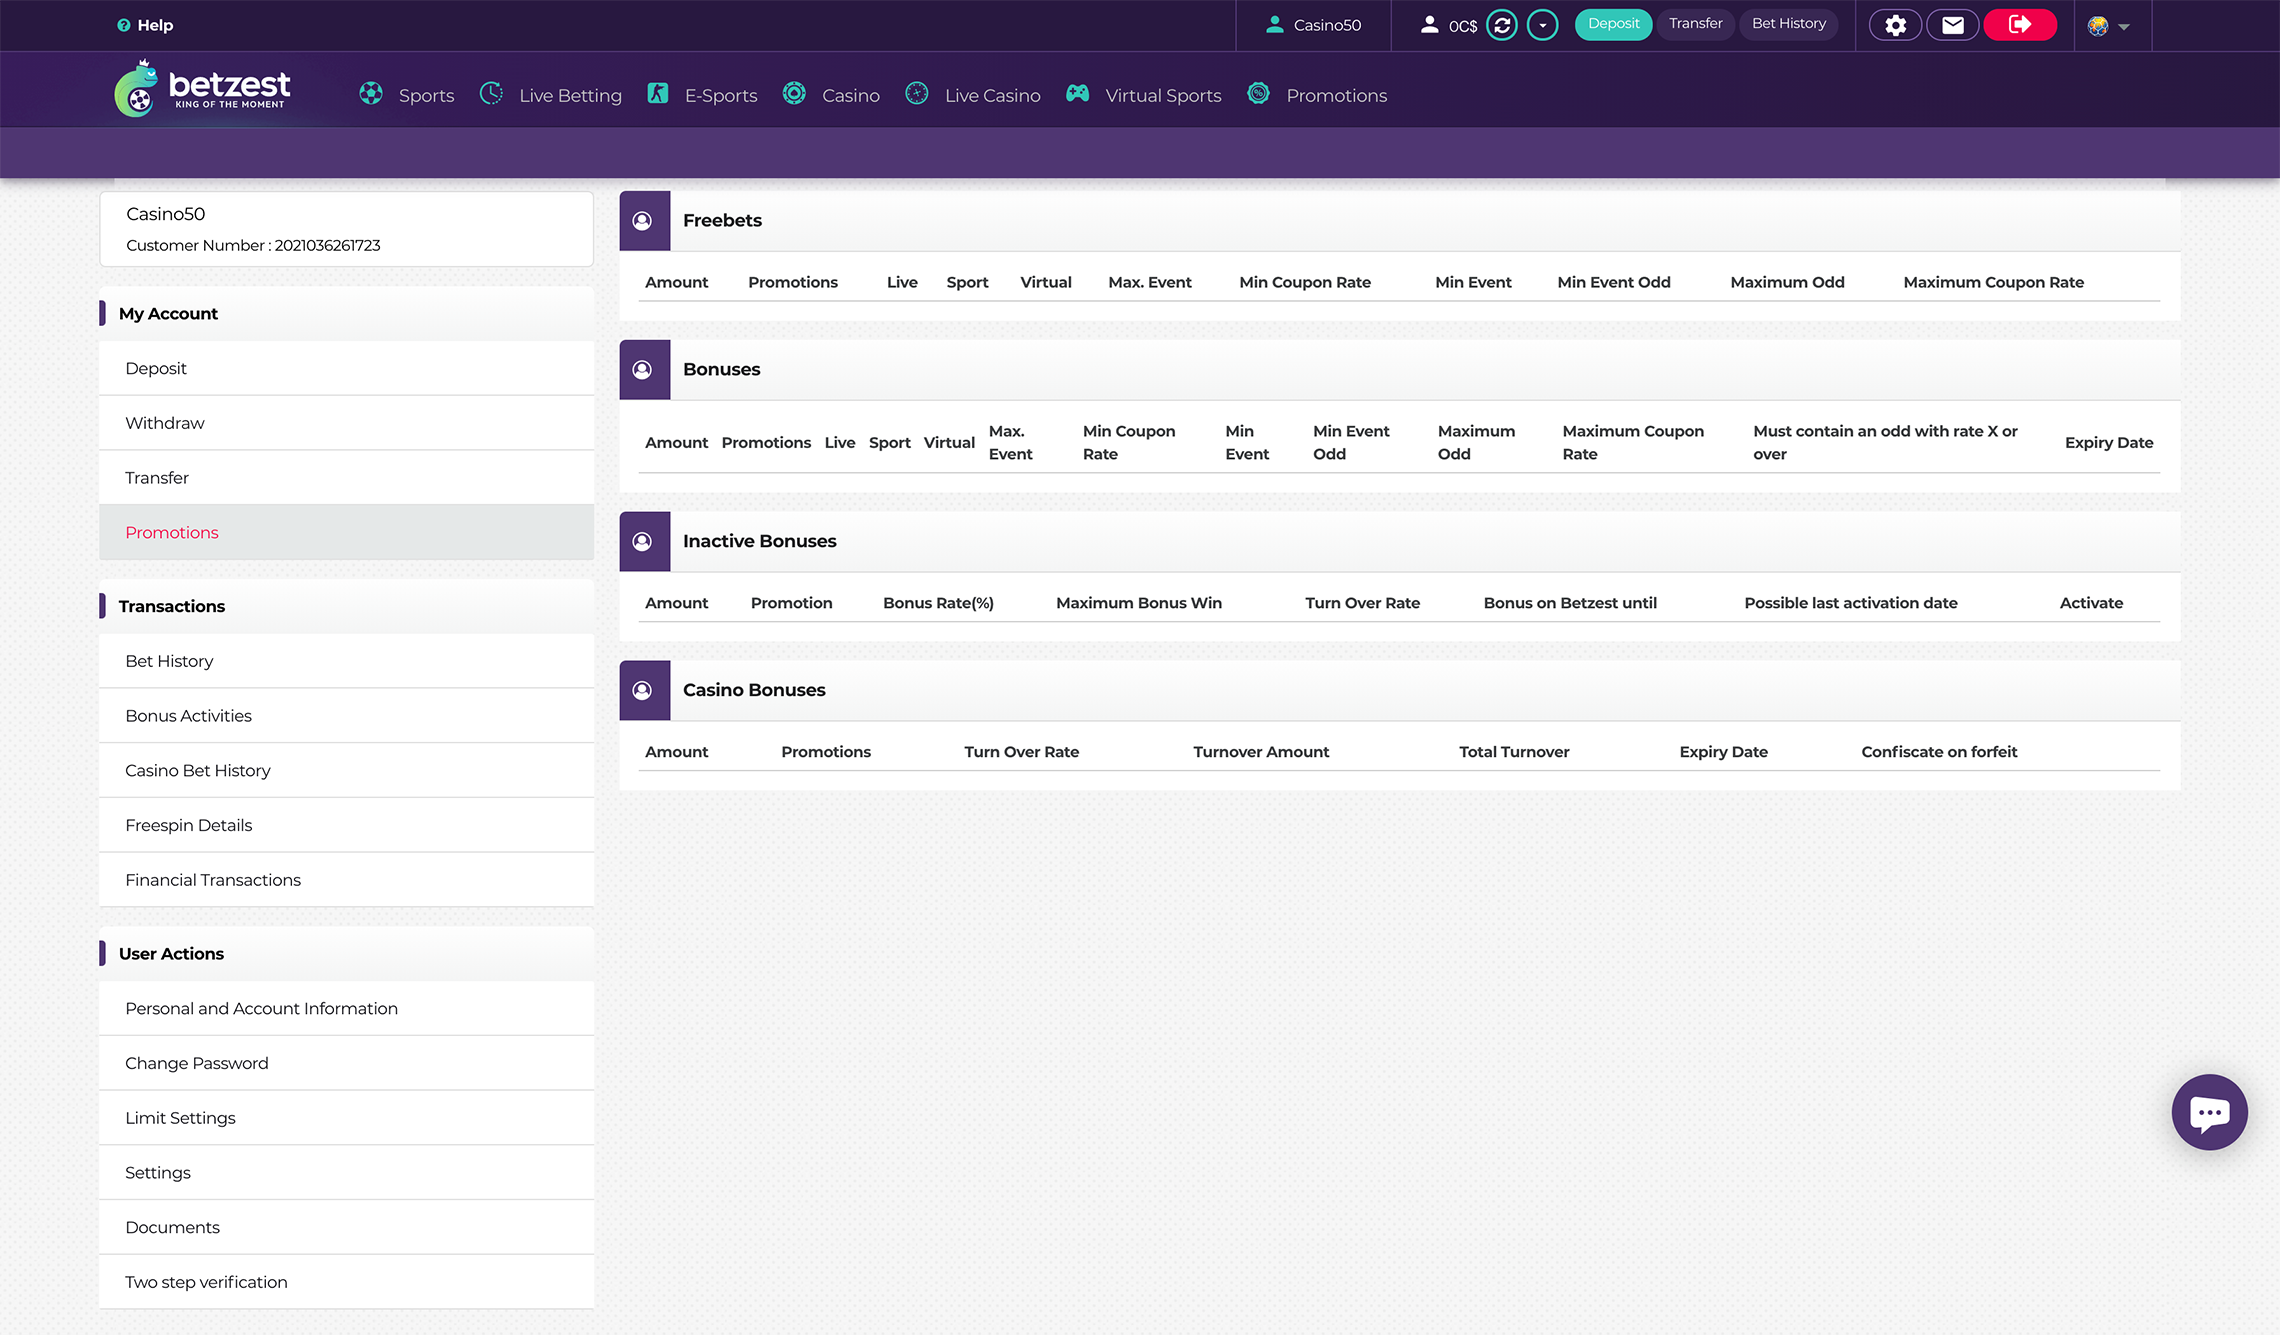This screenshot has height=1335, width=2280.
Task: Click the balance person icon
Action: pos(1429,25)
